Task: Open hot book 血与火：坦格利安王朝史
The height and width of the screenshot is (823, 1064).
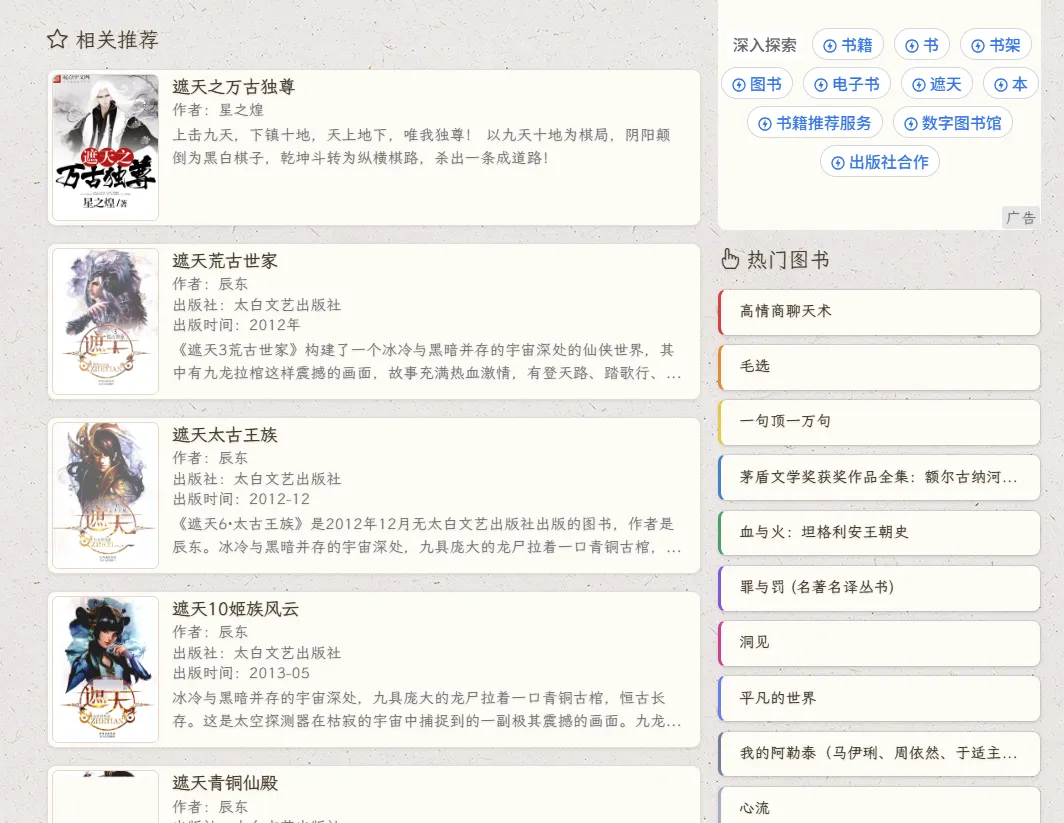Action: (879, 532)
